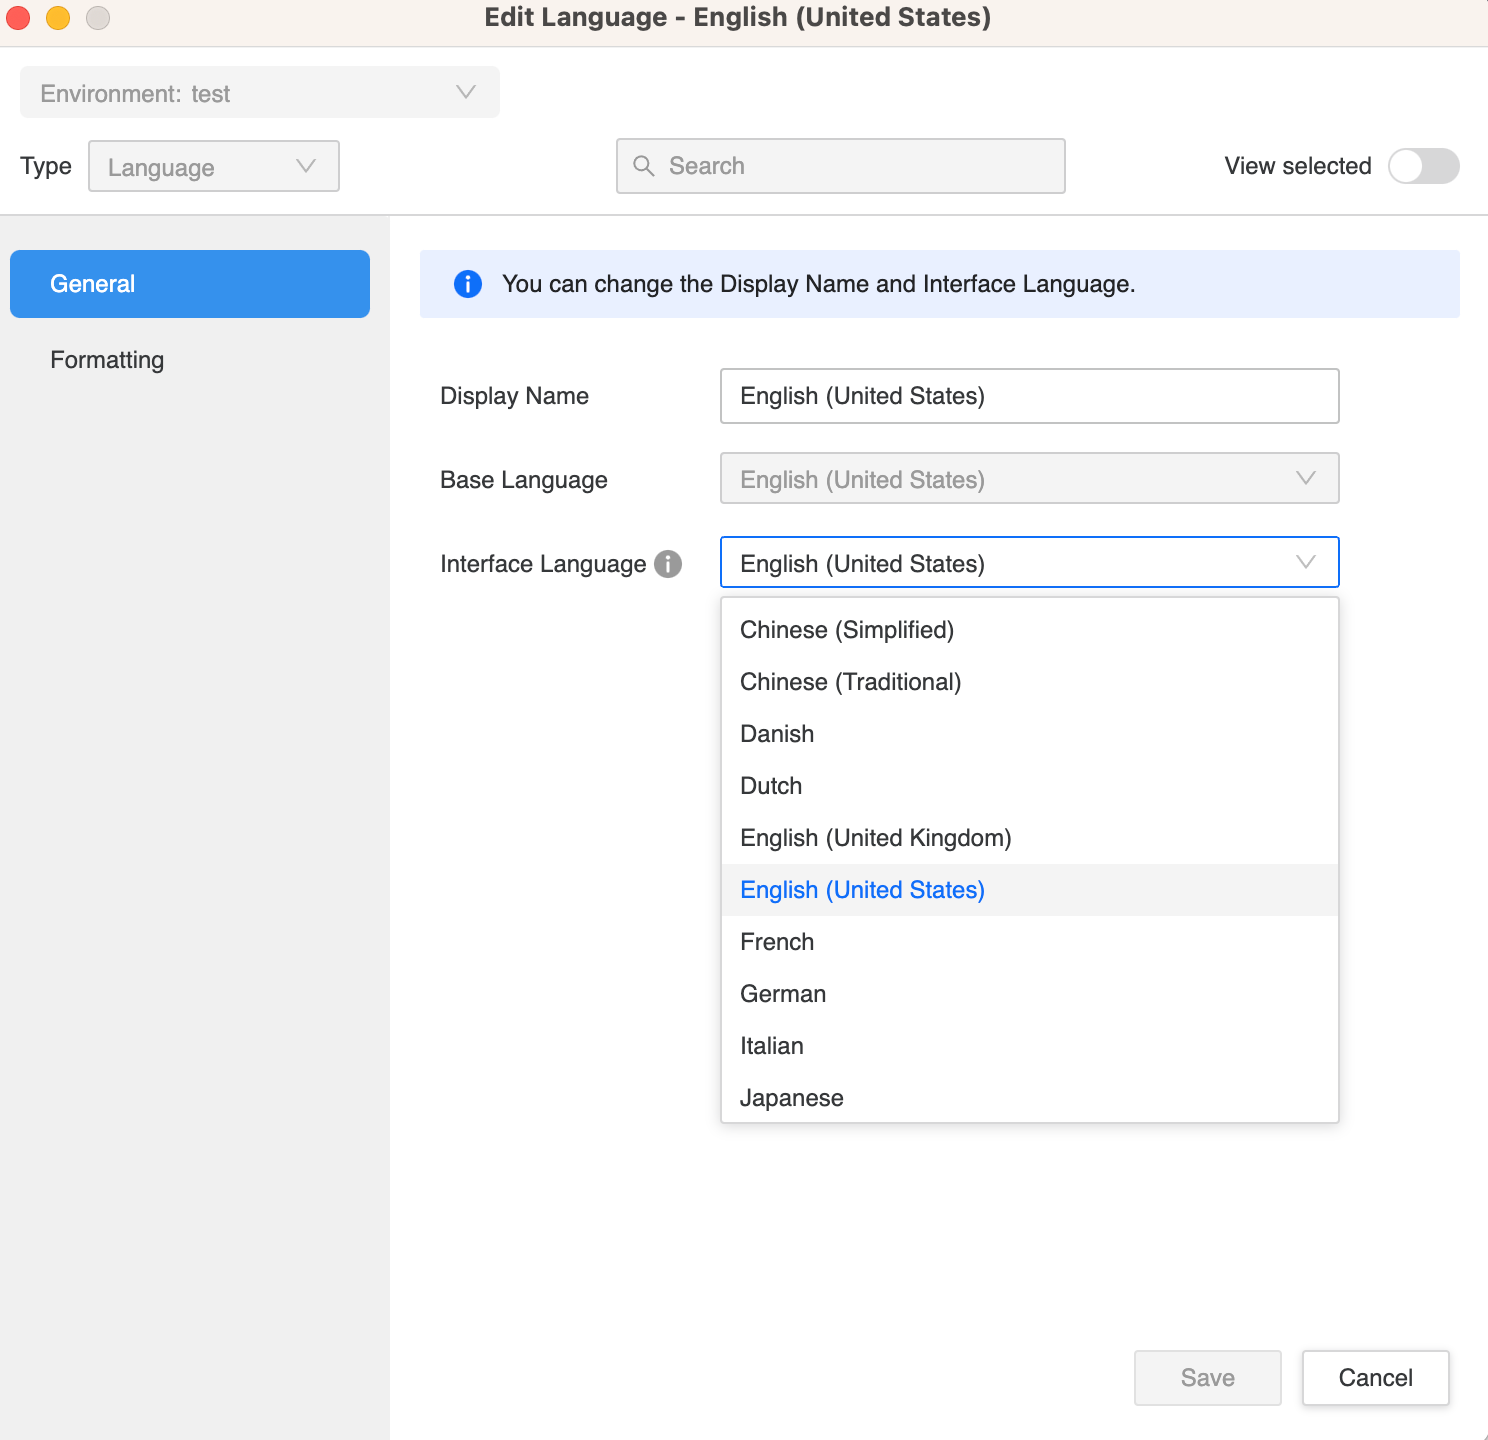1488x1440 pixels.
Task: Select the General tab
Action: [x=190, y=284]
